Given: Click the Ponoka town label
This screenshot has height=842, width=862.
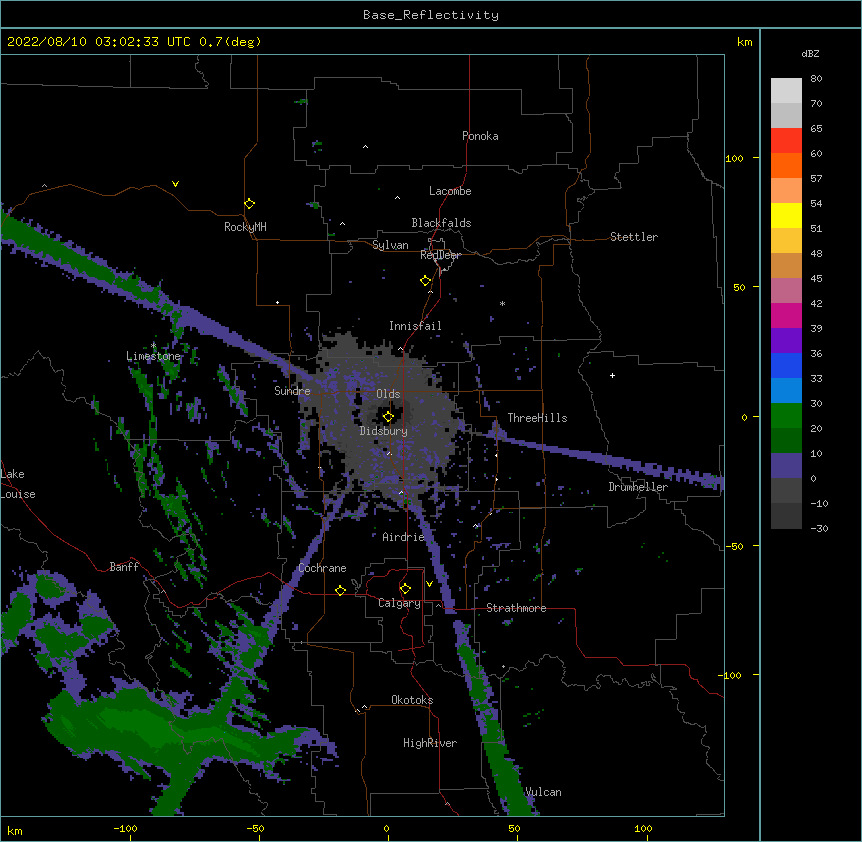Looking at the screenshot, I should click(480, 136).
